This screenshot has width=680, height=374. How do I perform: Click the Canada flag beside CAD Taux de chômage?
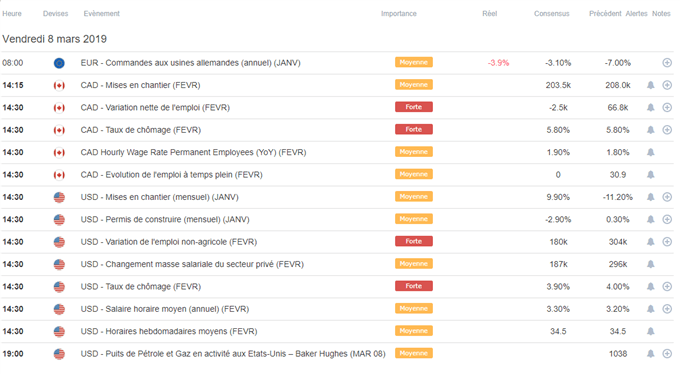tap(59, 130)
